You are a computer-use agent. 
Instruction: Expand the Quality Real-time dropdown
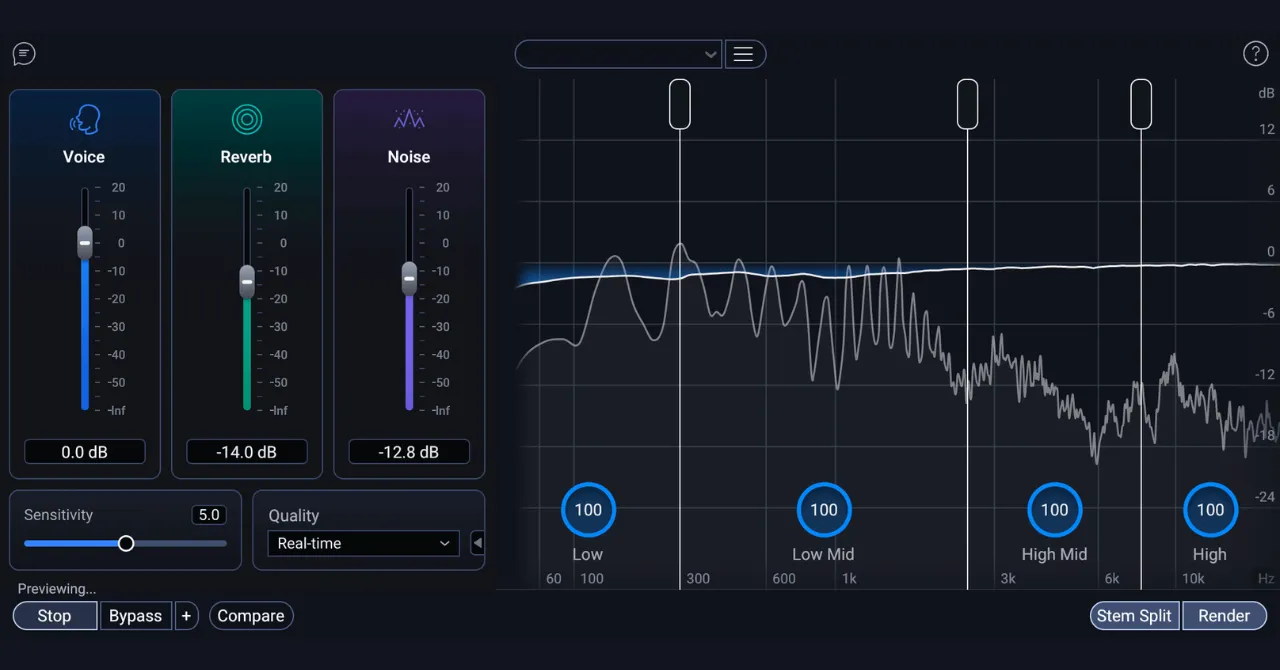click(x=363, y=543)
